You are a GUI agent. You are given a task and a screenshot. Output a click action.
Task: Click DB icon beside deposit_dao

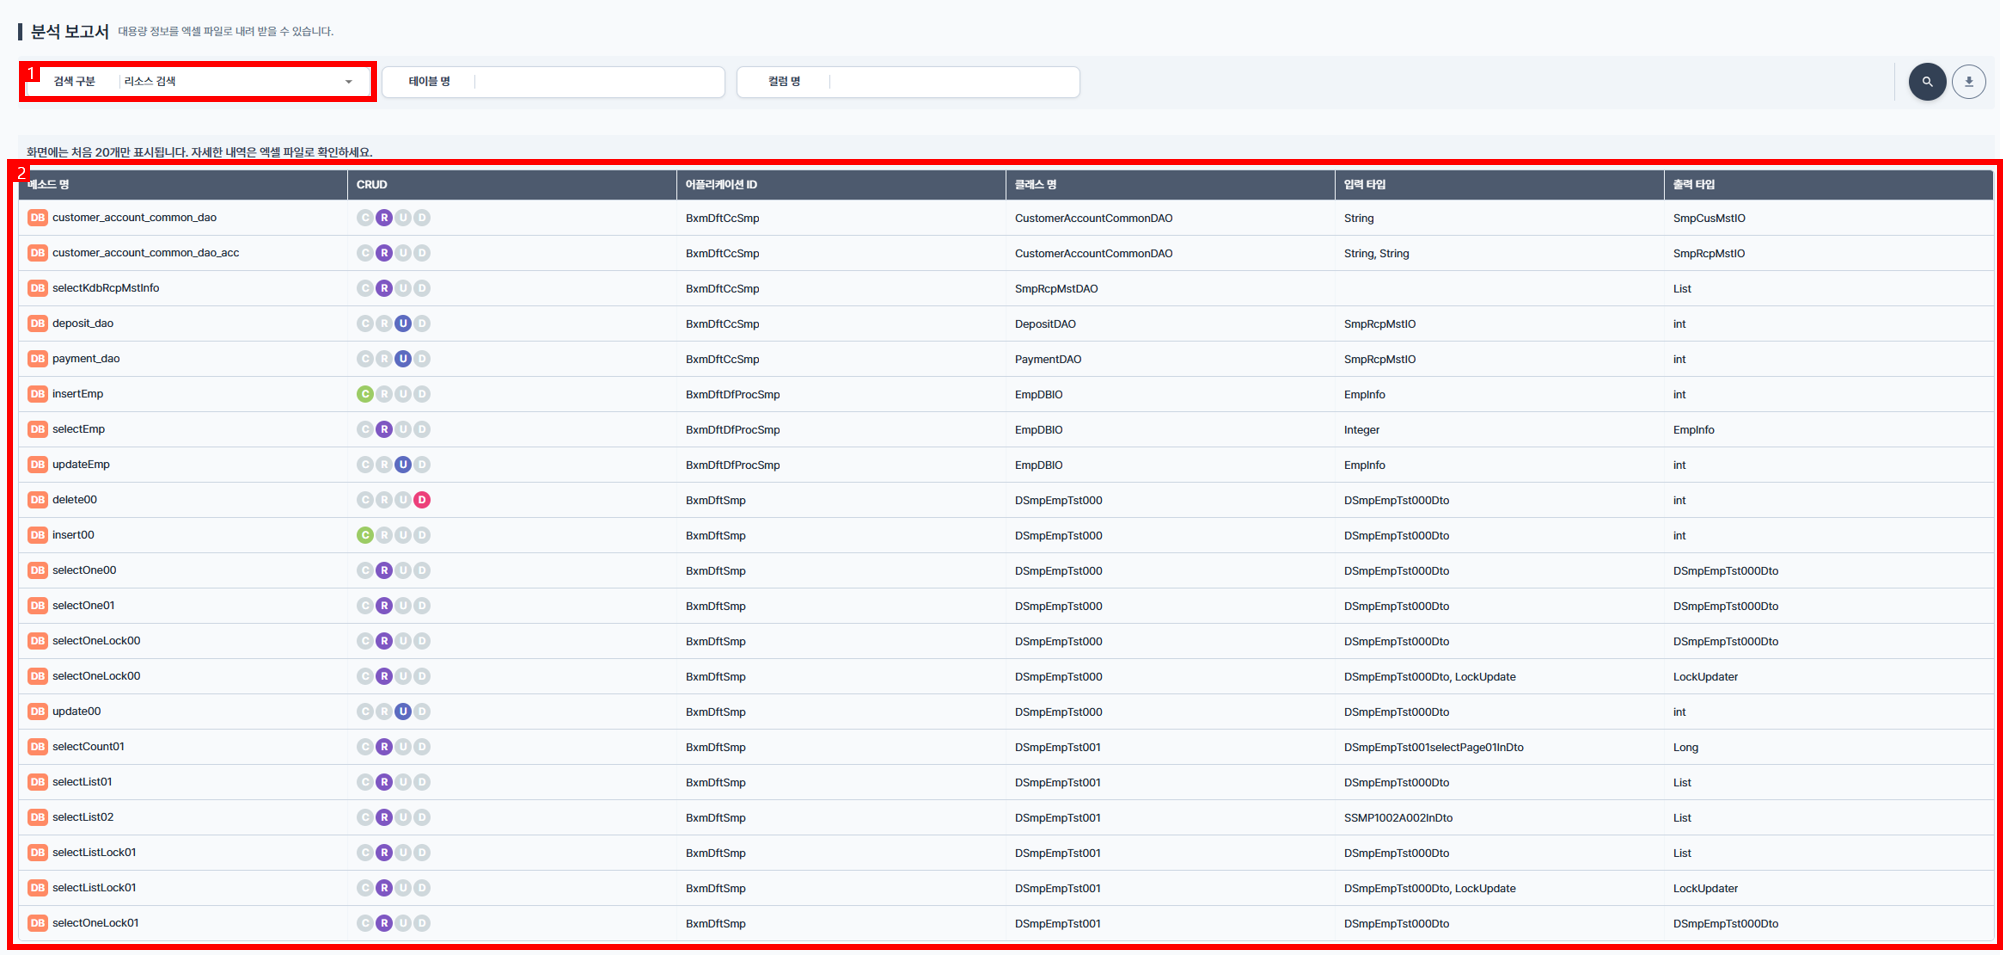[38, 323]
